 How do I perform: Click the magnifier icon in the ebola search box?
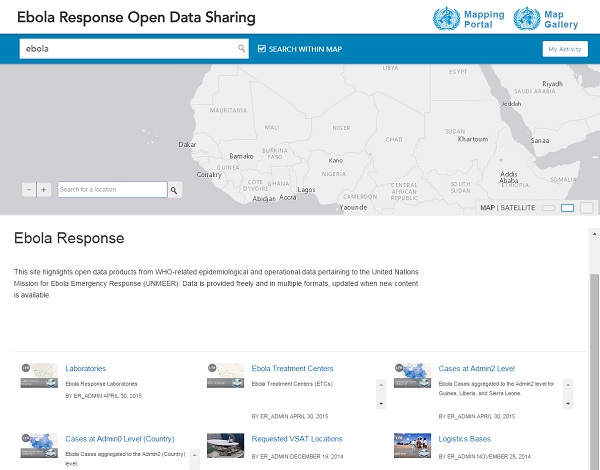pos(241,48)
